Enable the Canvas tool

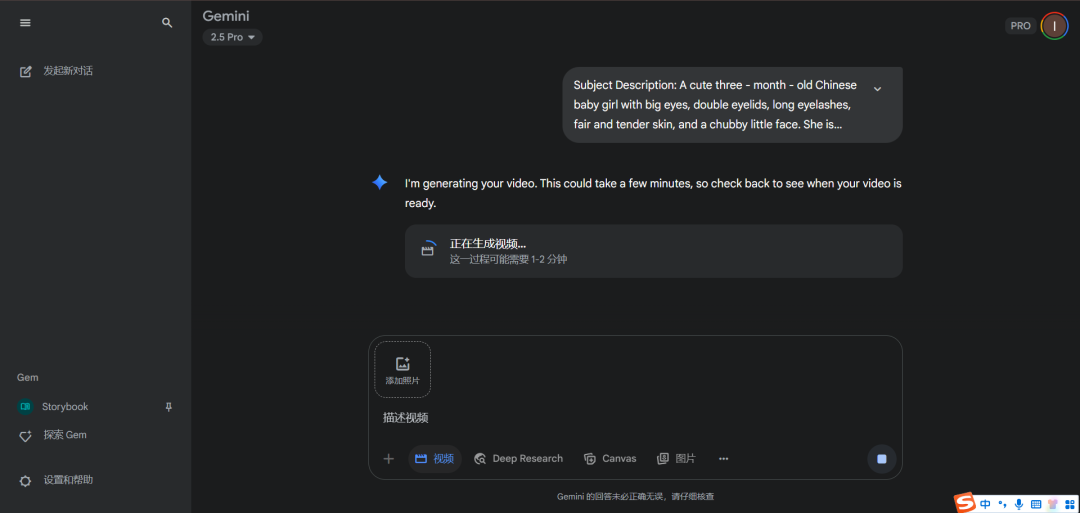(x=610, y=459)
